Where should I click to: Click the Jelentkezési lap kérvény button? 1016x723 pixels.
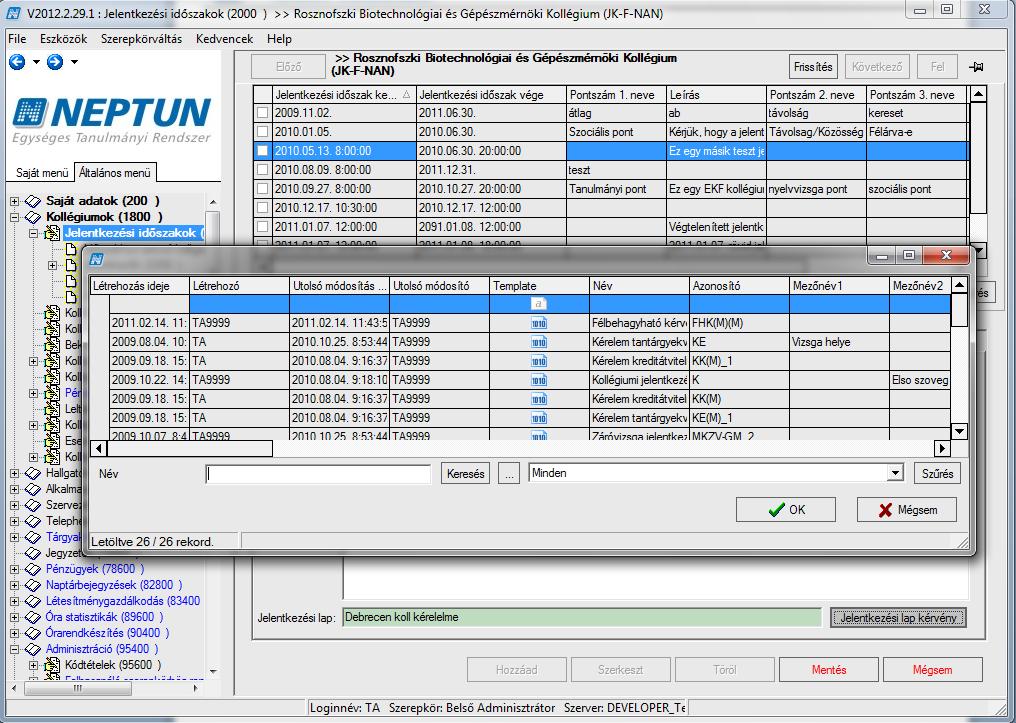(x=898, y=618)
